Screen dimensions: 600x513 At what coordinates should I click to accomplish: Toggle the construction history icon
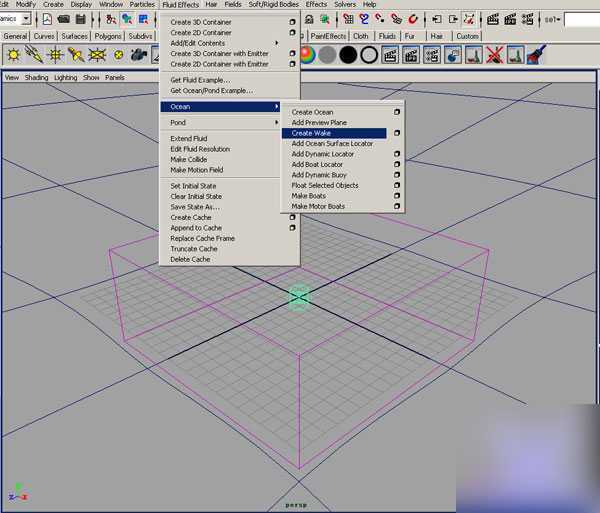(469, 19)
